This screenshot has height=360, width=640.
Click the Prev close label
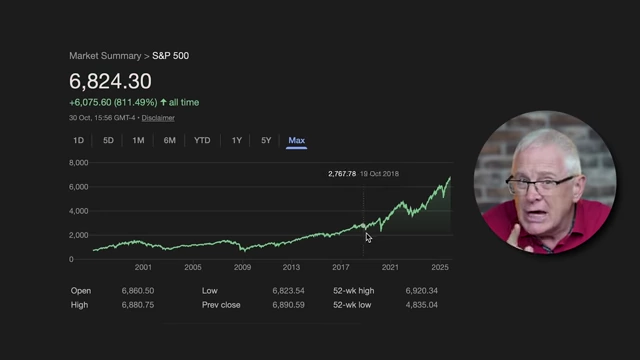[x=221, y=305]
